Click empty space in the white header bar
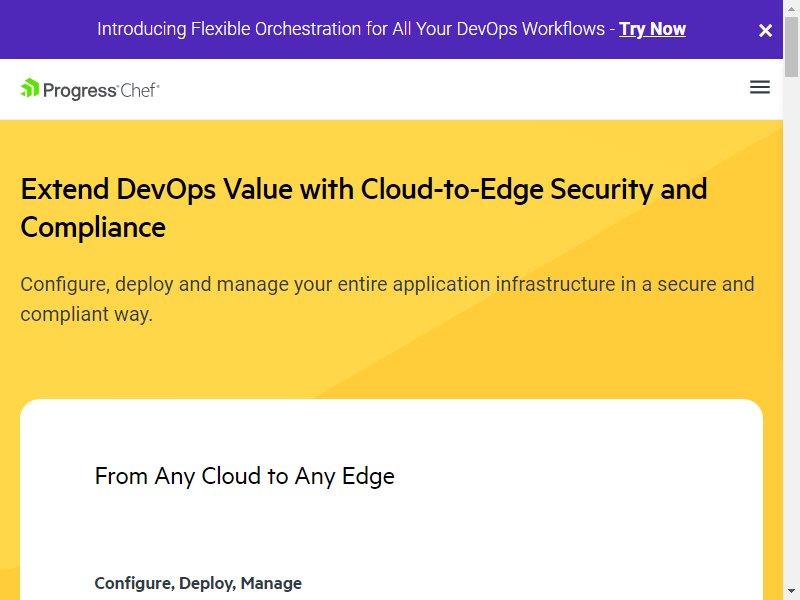This screenshot has height=600, width=800. click(x=449, y=89)
